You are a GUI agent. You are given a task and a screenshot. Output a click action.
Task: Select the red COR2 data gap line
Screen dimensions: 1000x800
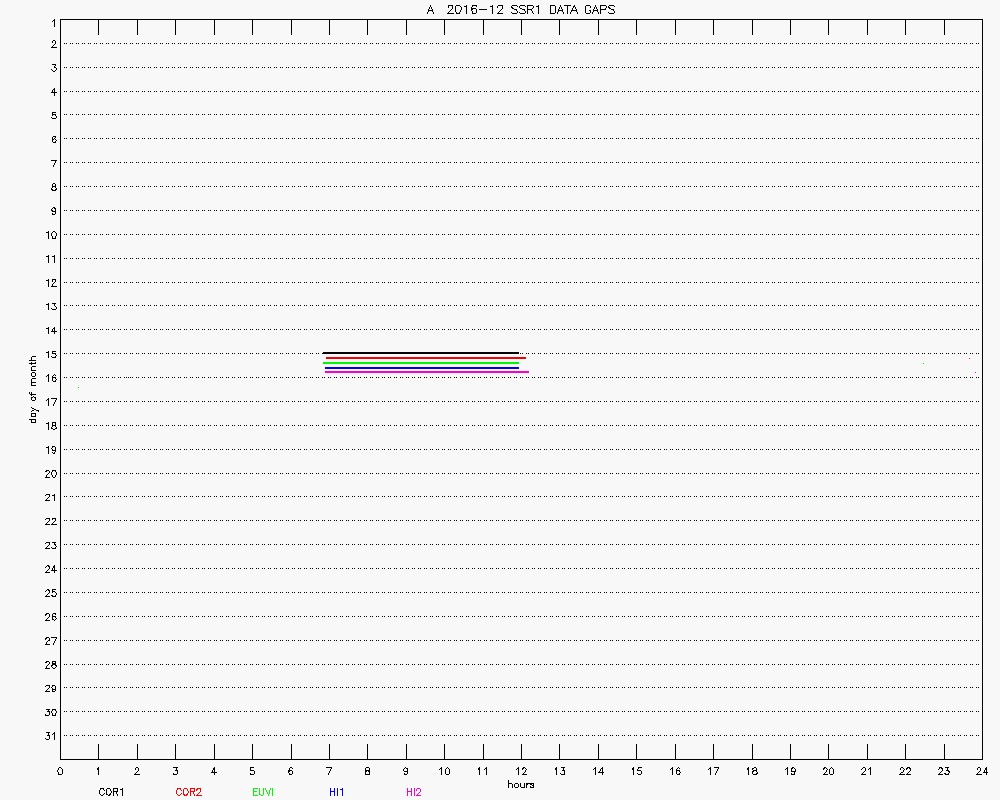click(425, 358)
